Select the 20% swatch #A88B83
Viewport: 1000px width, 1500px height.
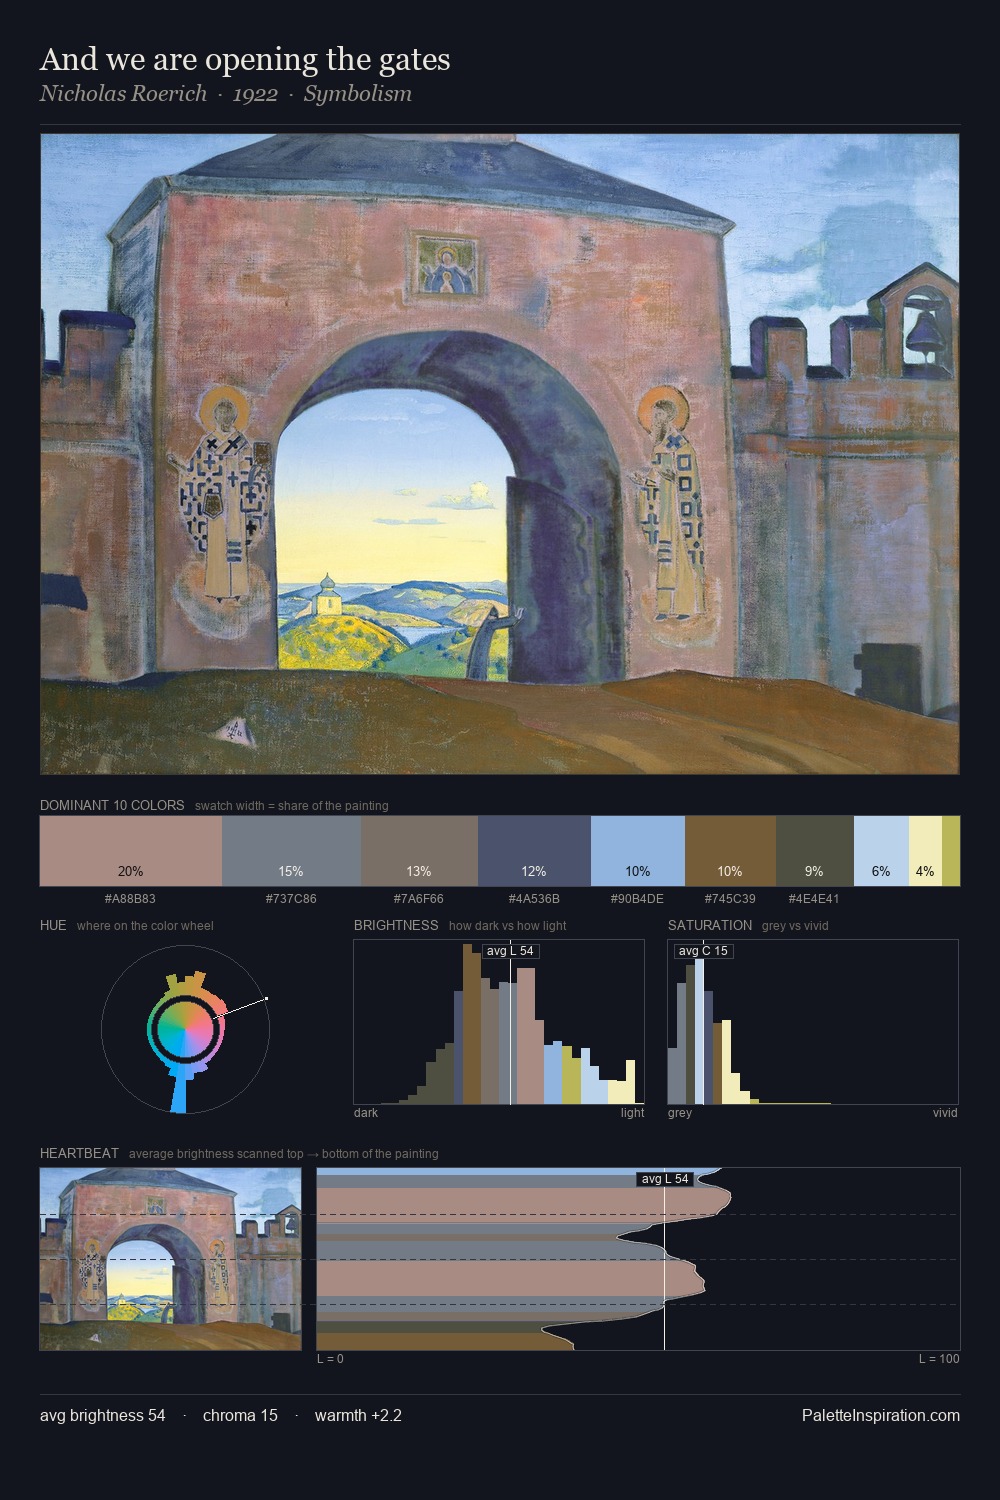click(x=131, y=851)
